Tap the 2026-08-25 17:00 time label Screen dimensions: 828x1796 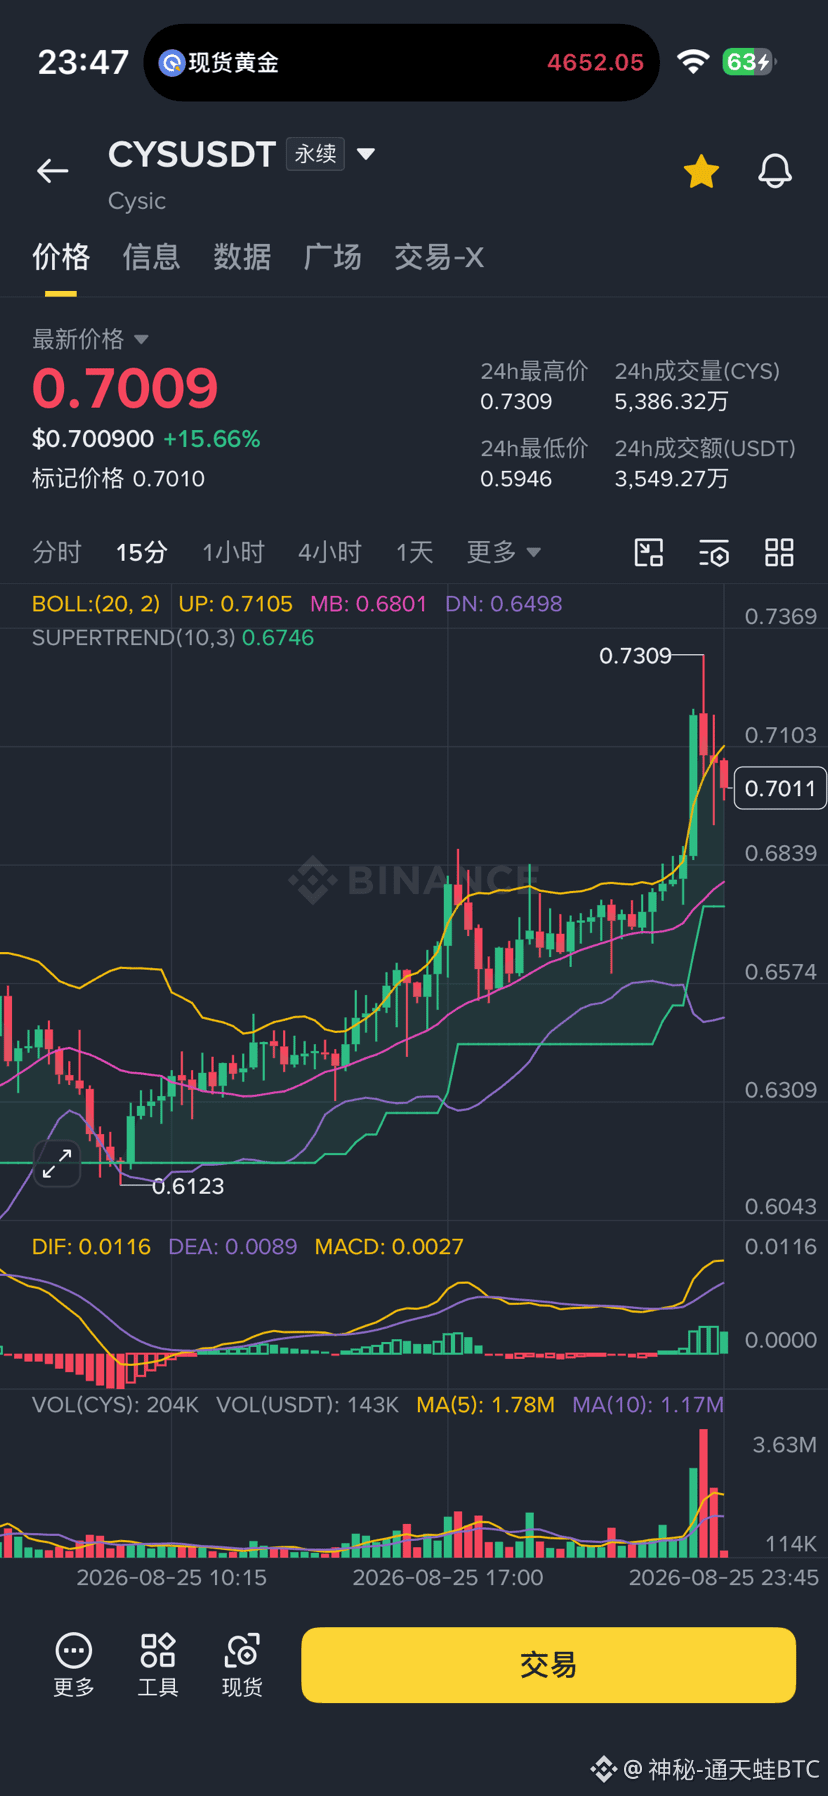[x=448, y=1578]
